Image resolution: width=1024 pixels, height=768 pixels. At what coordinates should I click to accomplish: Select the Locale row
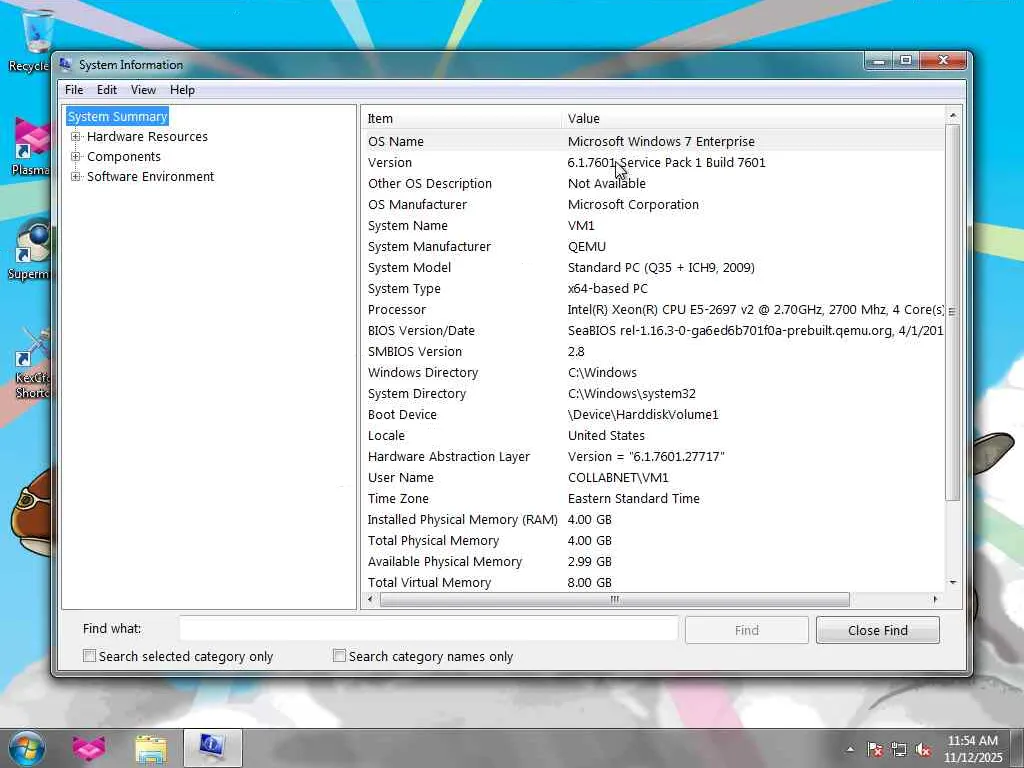pos(653,436)
